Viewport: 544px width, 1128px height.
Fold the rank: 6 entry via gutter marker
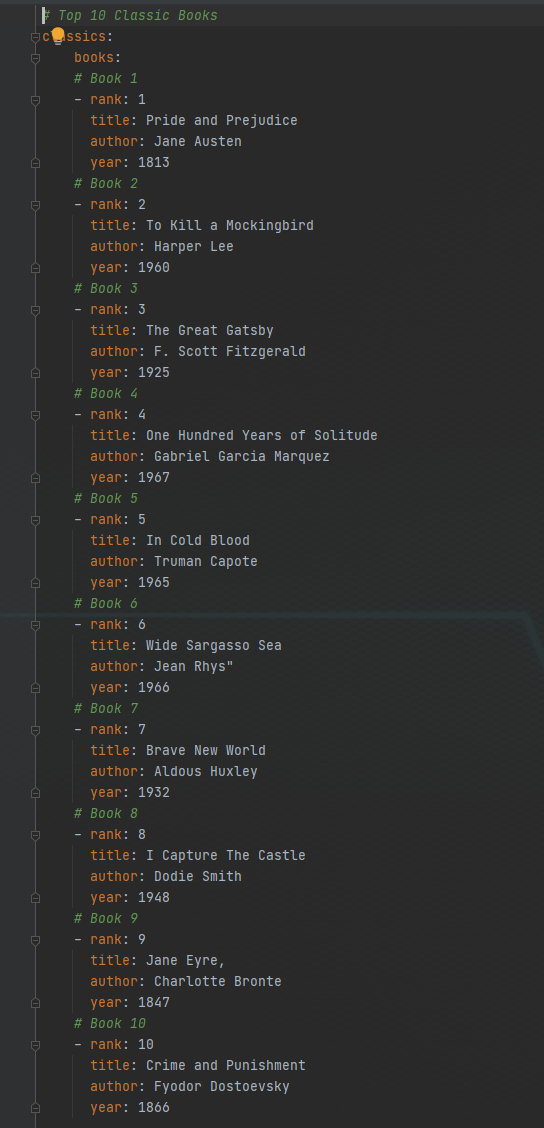point(35,625)
